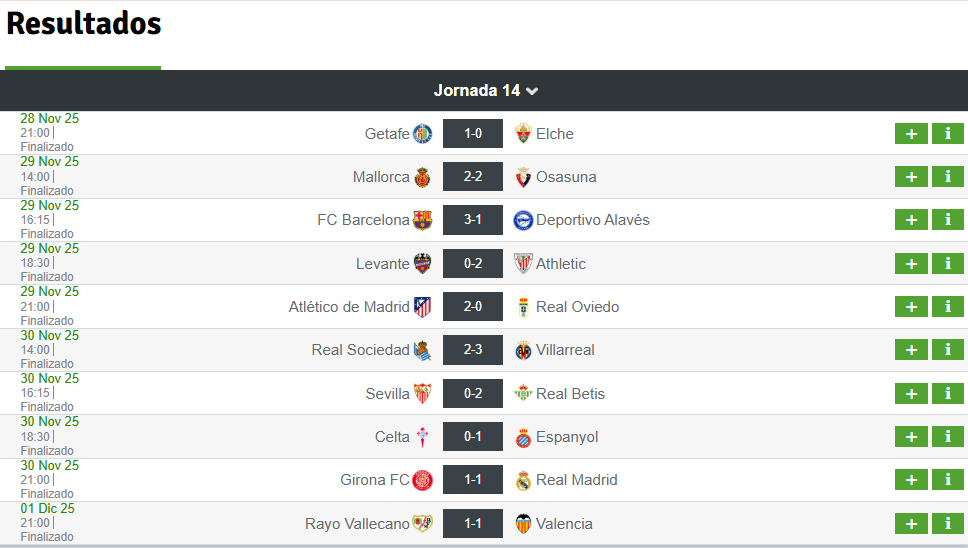Click the Valencia bat crest icon
The height and width of the screenshot is (548, 968).
coord(523,524)
